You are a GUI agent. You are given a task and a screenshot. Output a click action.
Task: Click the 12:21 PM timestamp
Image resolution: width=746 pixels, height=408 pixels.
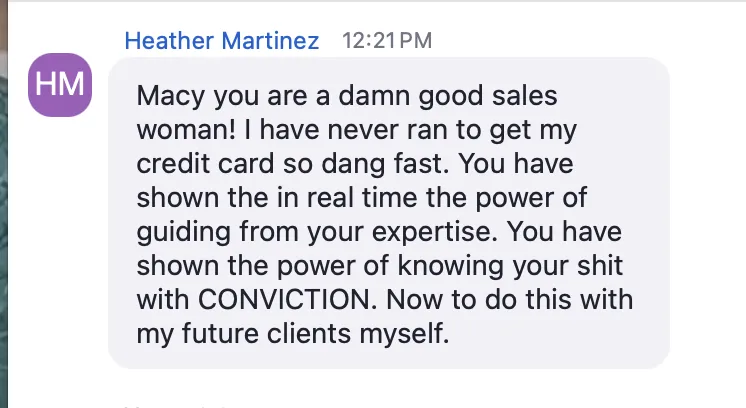point(387,41)
